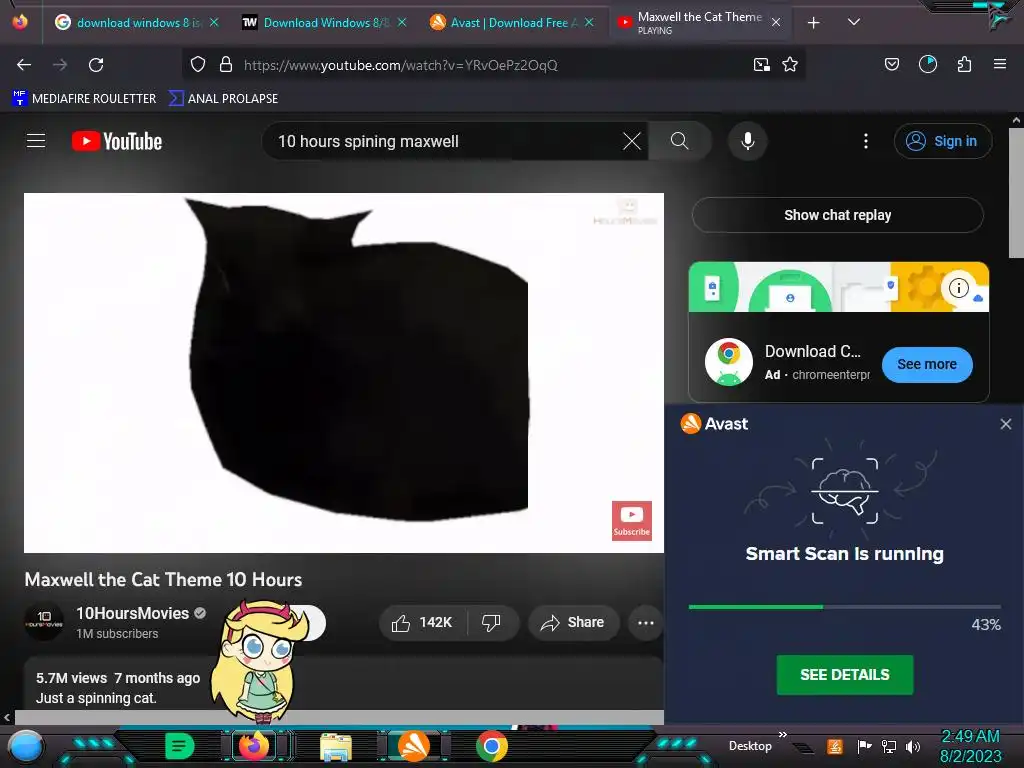Image resolution: width=1024 pixels, height=768 pixels.
Task: Open the Firefox menu hamburger icon
Action: pos(999,64)
